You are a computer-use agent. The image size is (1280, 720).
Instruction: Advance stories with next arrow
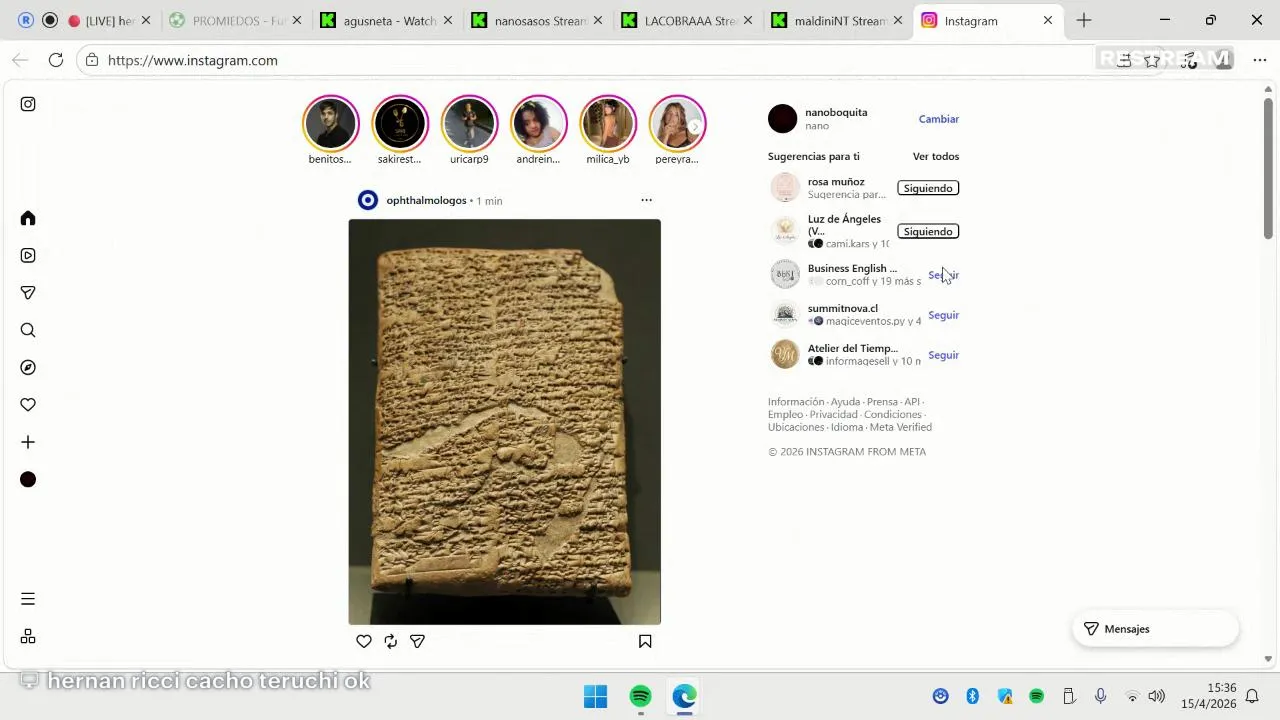[x=694, y=127]
